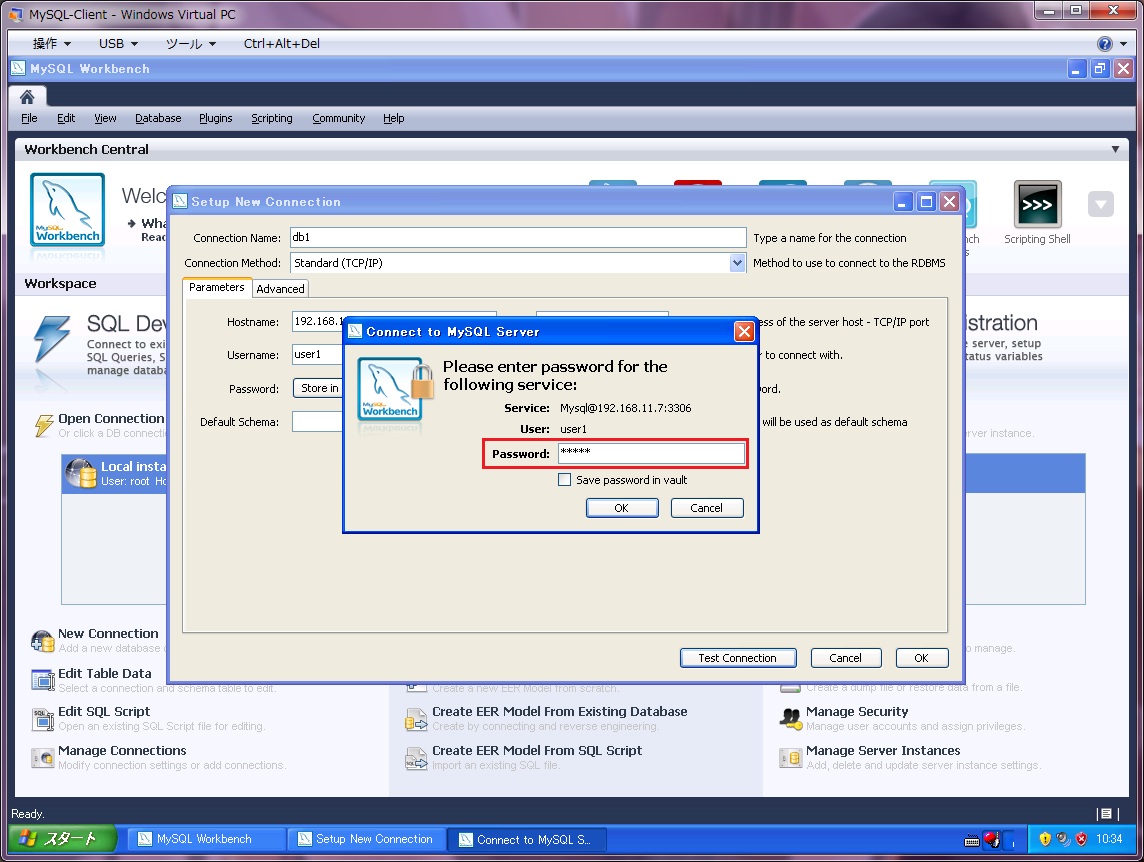1144x862 pixels.
Task: Click OK in the Setup New Connection dialog
Action: point(921,658)
